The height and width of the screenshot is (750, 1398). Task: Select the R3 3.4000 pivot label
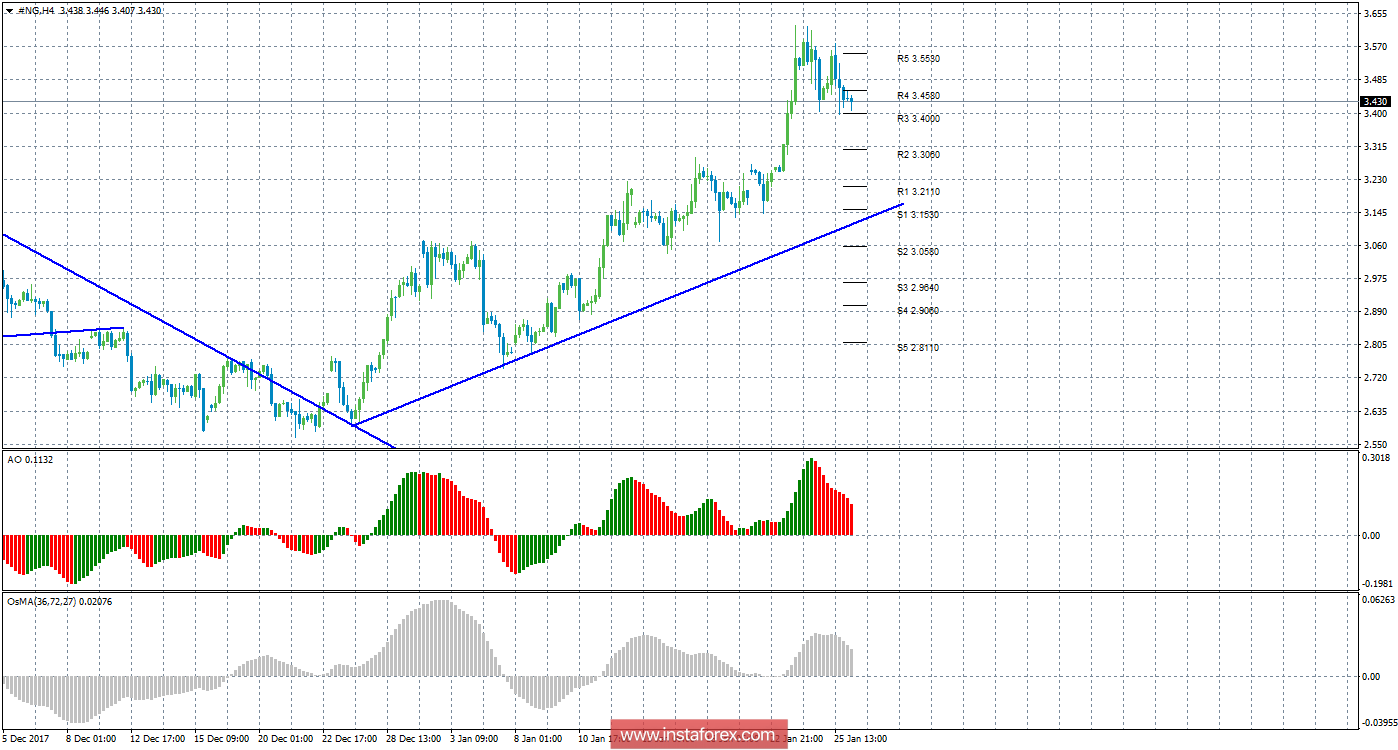point(918,118)
